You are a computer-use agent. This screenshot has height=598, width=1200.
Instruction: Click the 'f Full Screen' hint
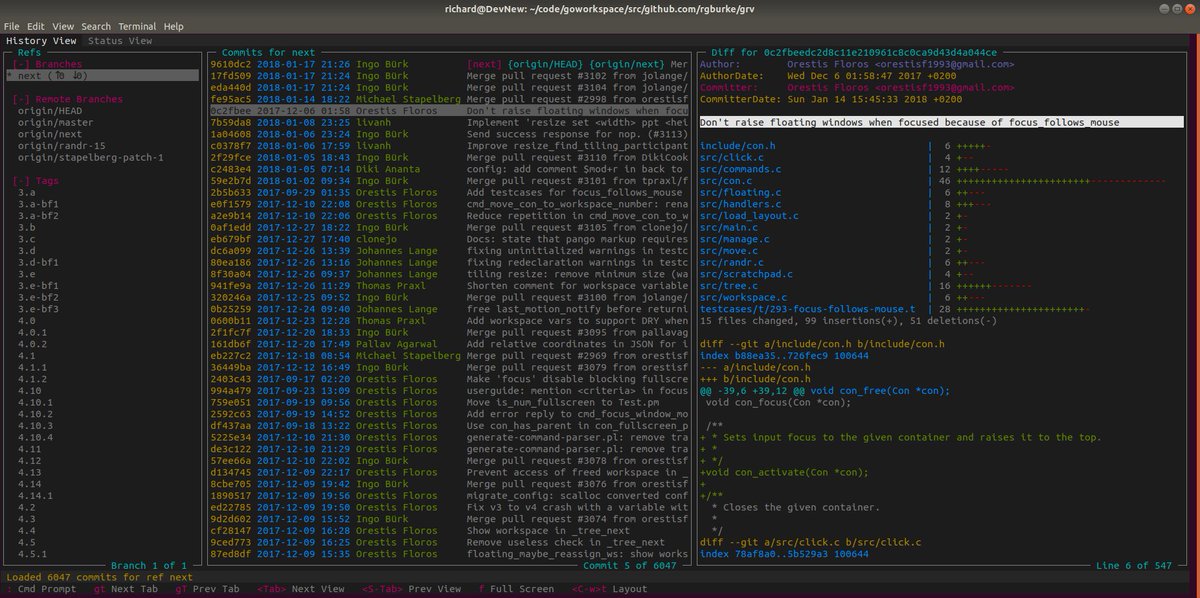pyautogui.click(x=518, y=589)
